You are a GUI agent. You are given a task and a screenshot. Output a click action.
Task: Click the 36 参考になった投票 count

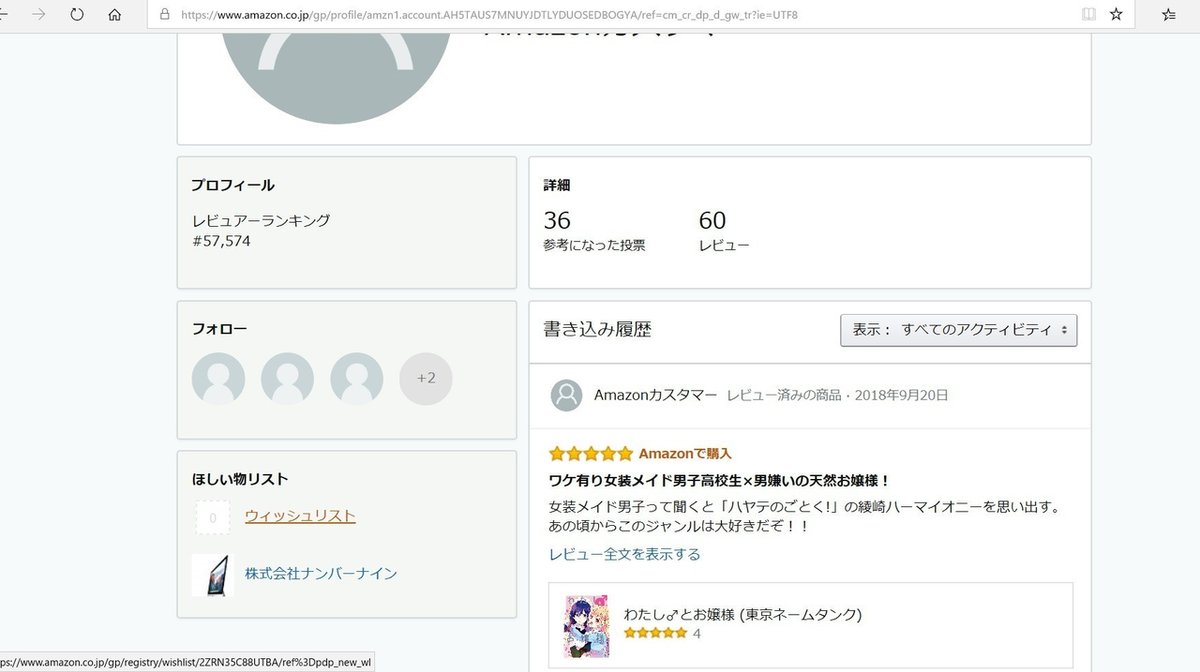594,231
